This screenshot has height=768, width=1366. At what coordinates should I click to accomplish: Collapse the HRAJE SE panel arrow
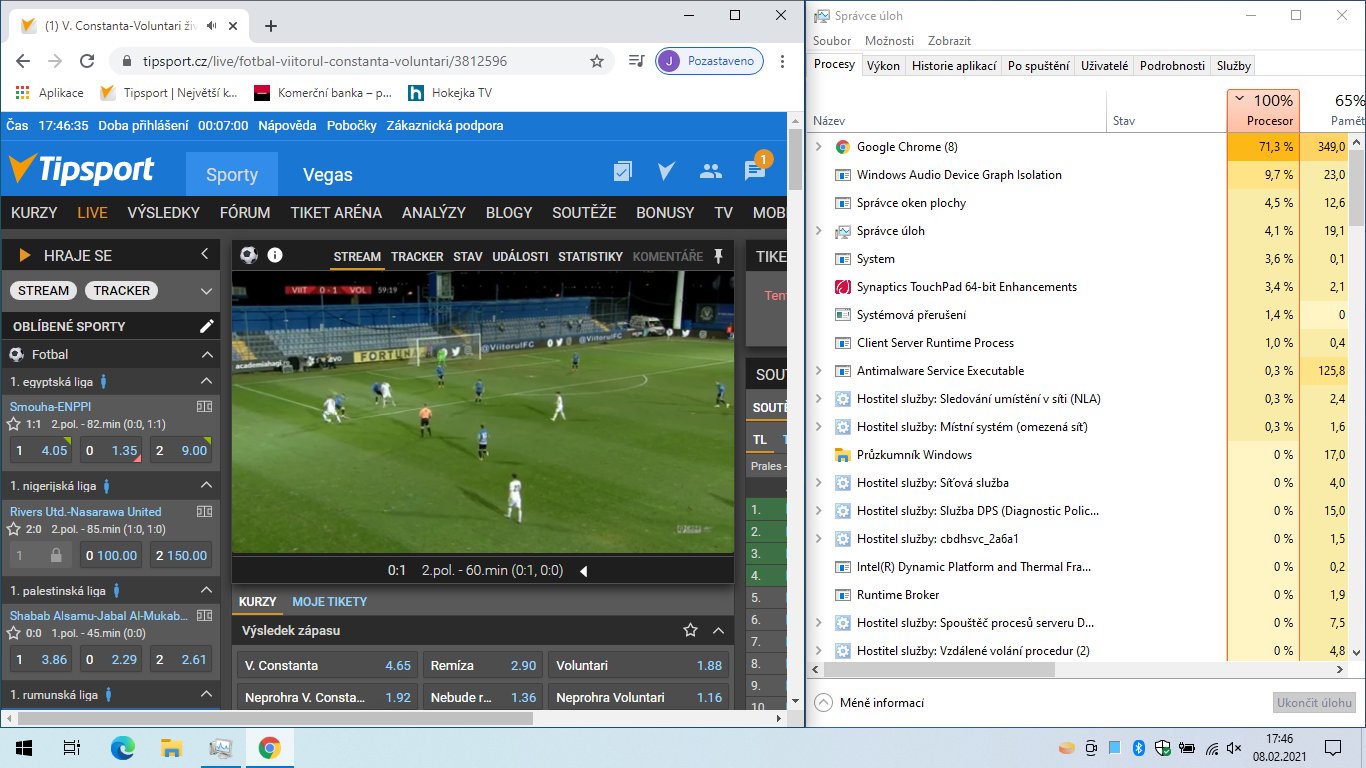click(x=205, y=255)
